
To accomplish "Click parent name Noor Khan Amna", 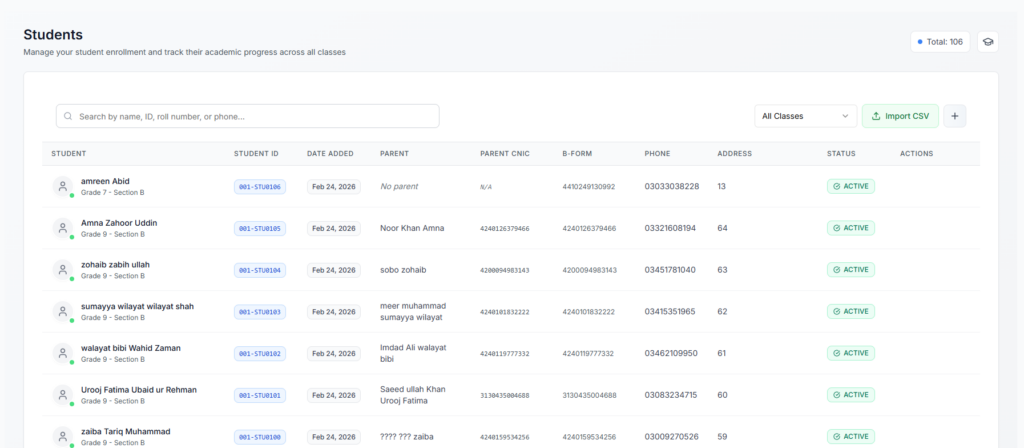I will (412, 228).
